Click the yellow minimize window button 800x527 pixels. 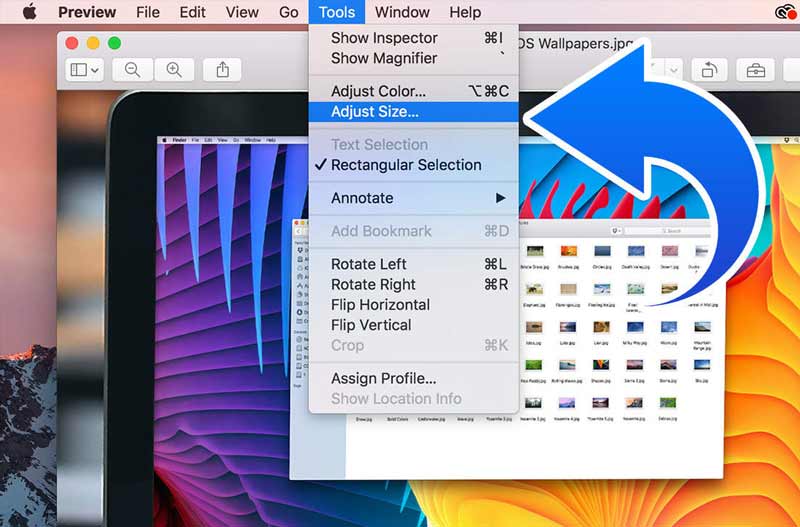[93, 43]
